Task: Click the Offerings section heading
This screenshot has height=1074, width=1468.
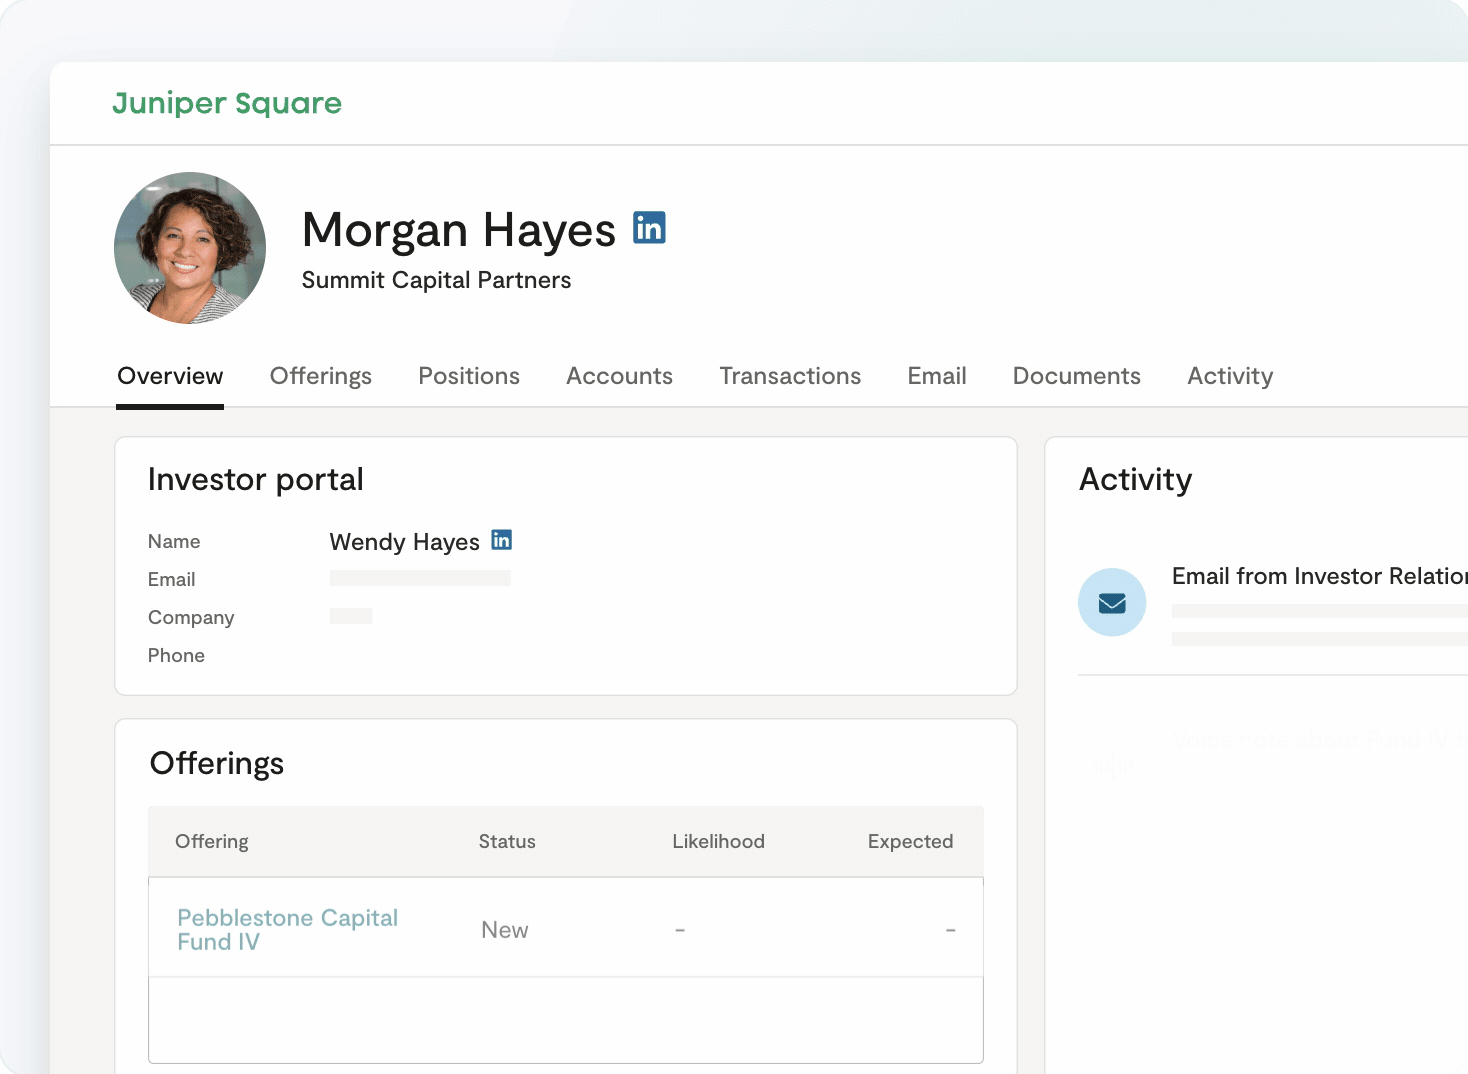Action: click(217, 764)
